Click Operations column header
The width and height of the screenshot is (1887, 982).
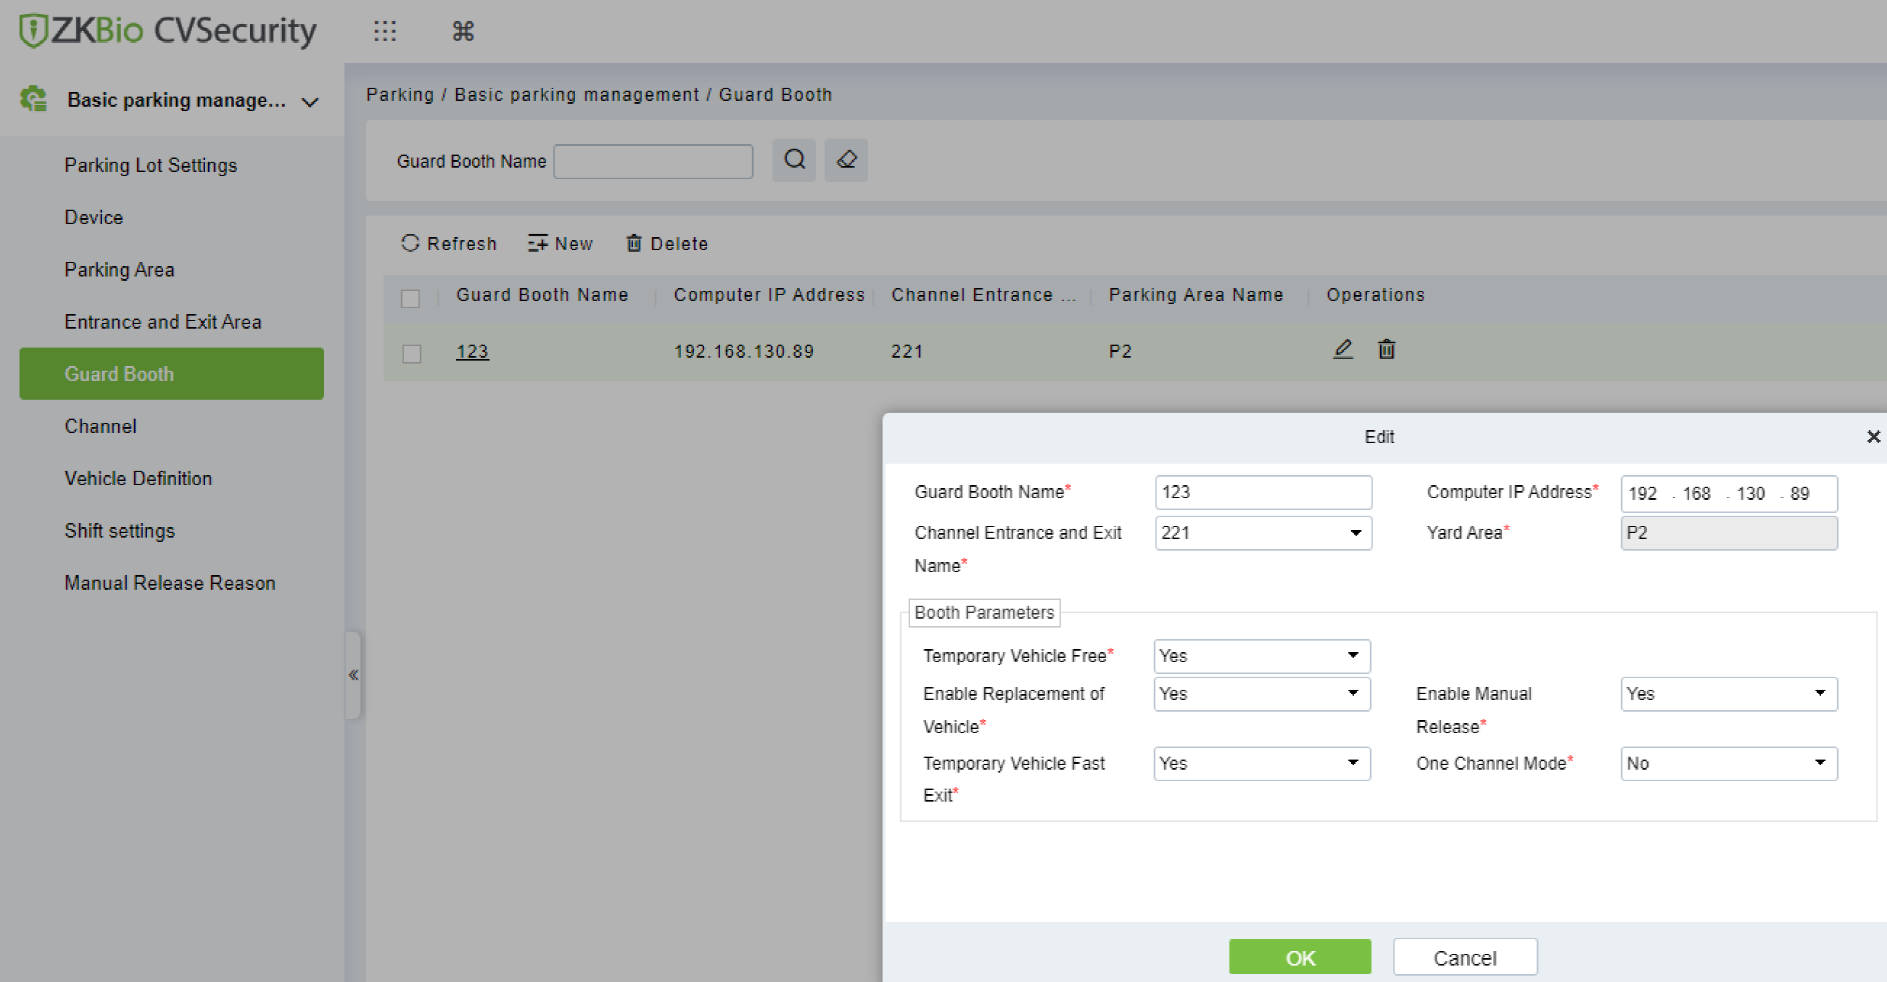click(1375, 295)
